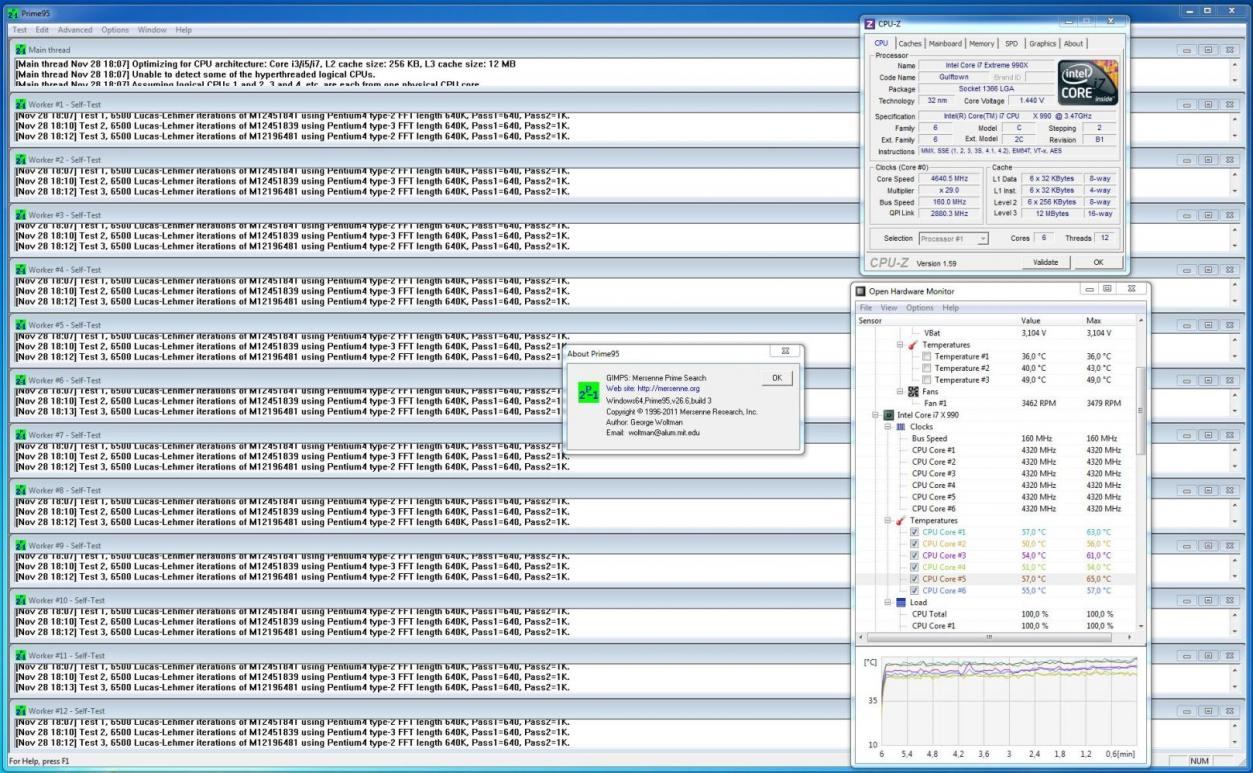
Task: Uncheck the CPU Core #2 temperature checkbox
Action: (x=914, y=544)
